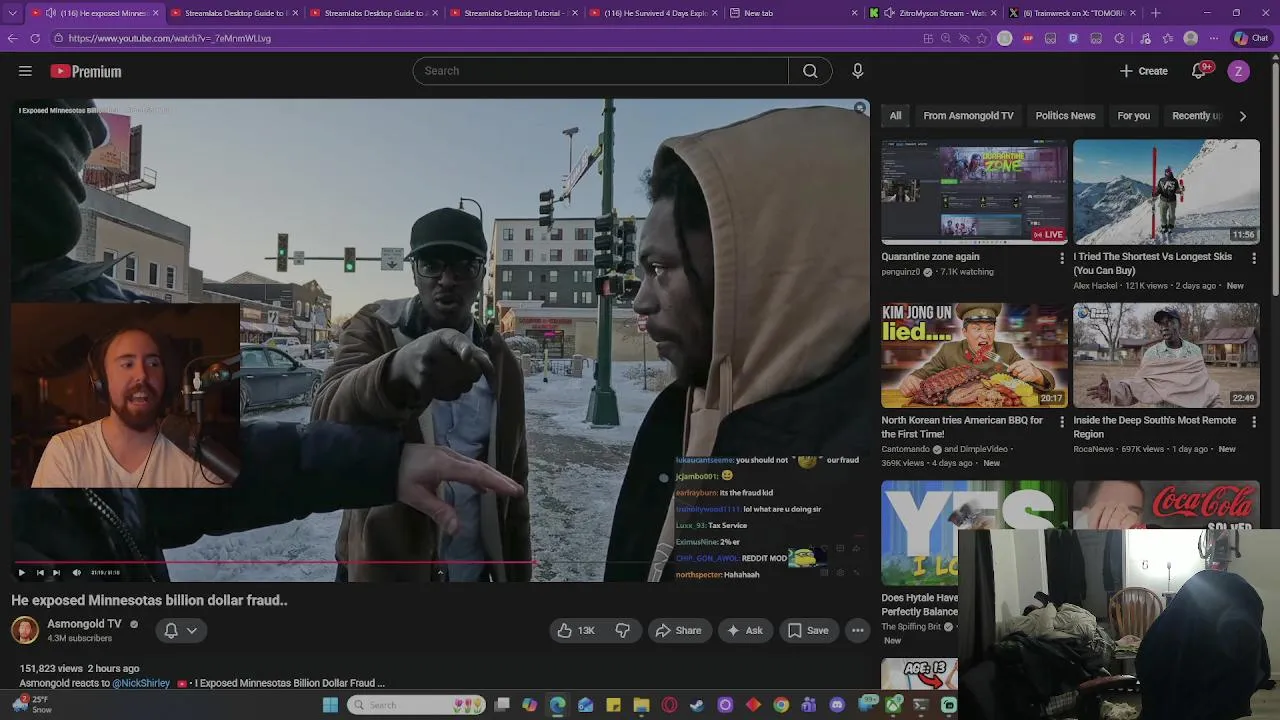Open Shortest Vs Longest Skis thumbnail
The image size is (1280, 720).
[x=1166, y=191]
